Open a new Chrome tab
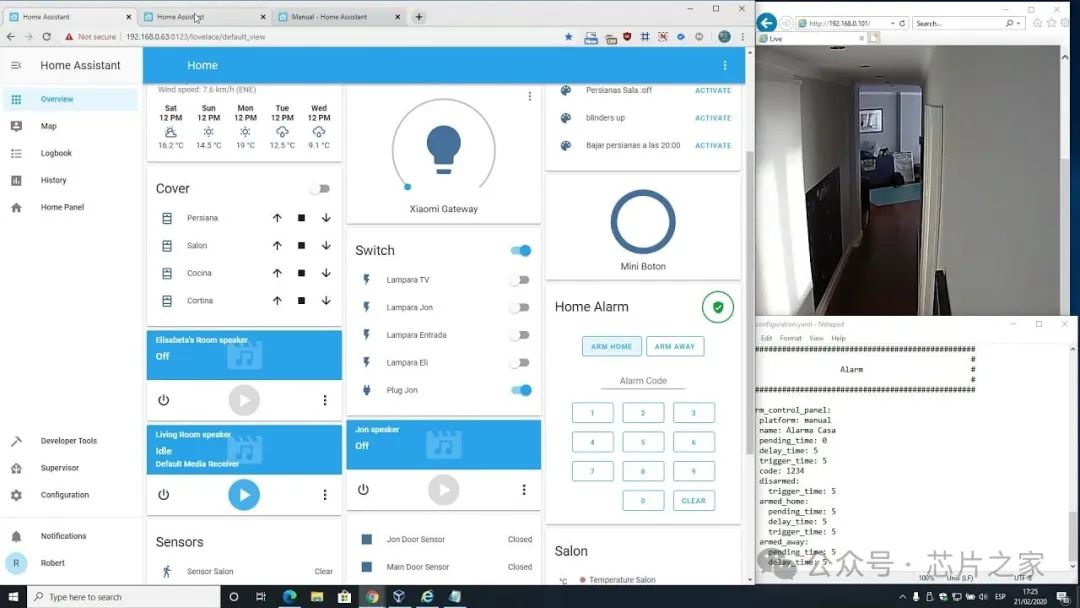The image size is (1080, 608). click(419, 17)
